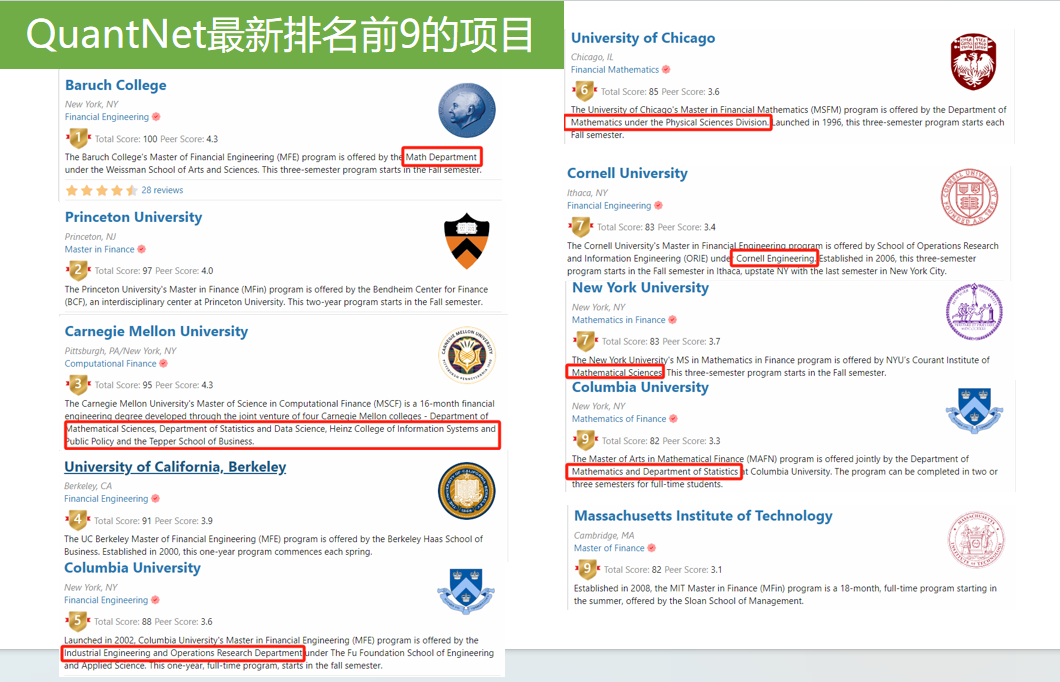Click 'Berkeley, CA' location text
Viewport: 1060px width, 682px height.
coord(88,486)
